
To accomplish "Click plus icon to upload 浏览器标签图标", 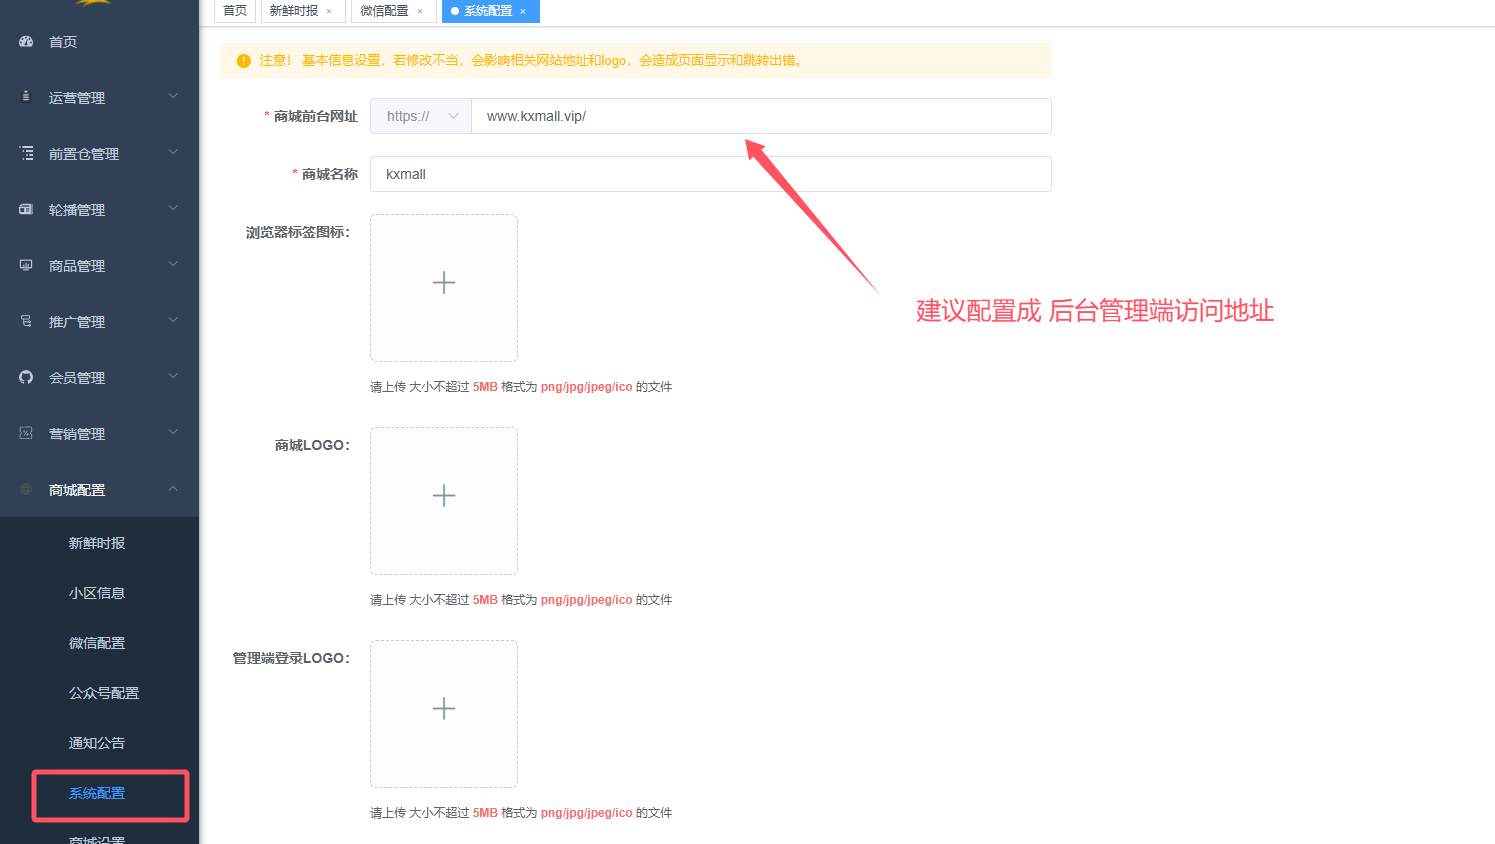I will point(444,283).
